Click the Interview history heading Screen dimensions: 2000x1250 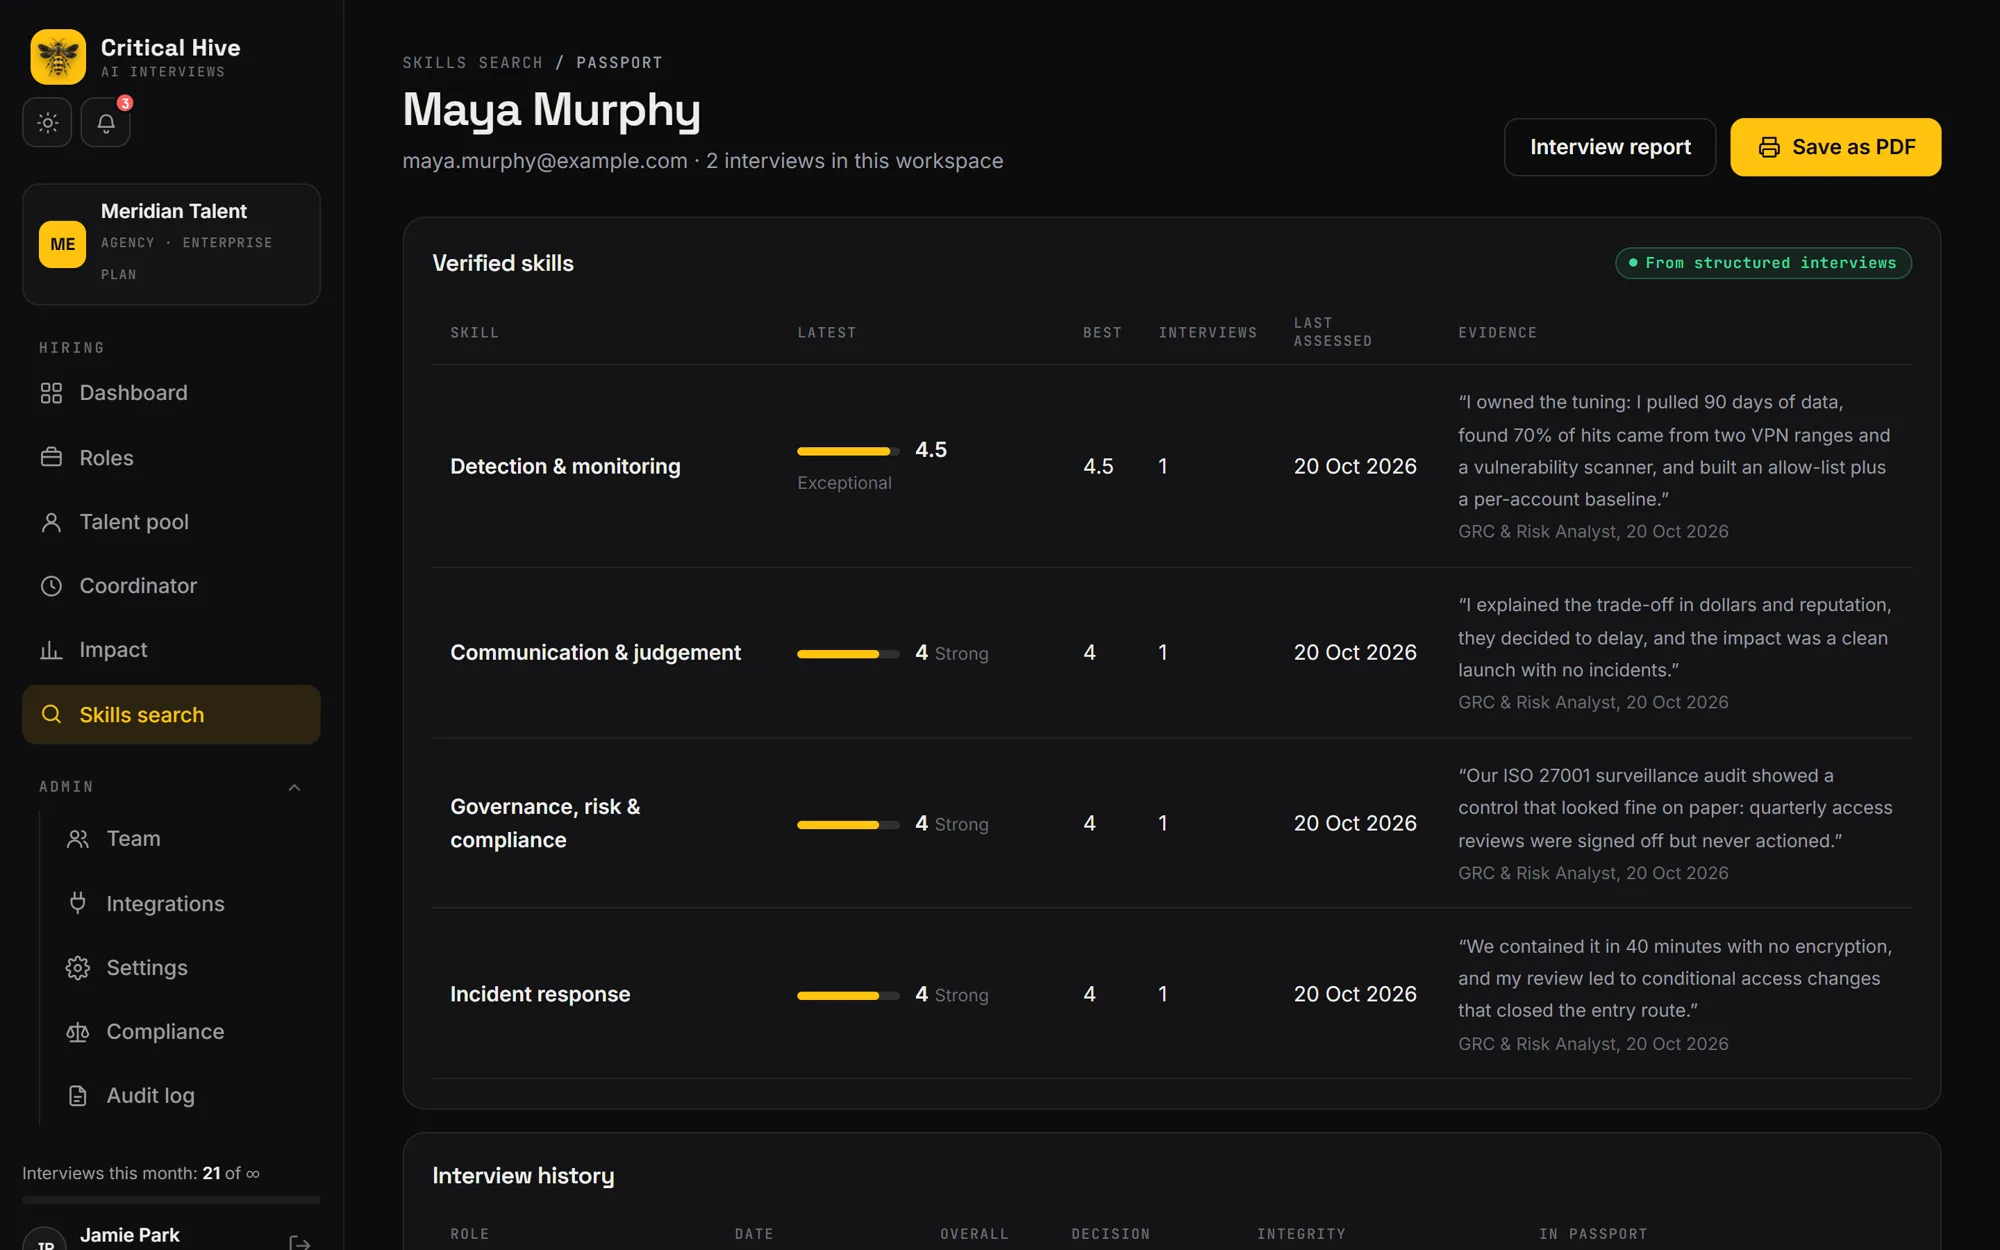[x=523, y=1176]
